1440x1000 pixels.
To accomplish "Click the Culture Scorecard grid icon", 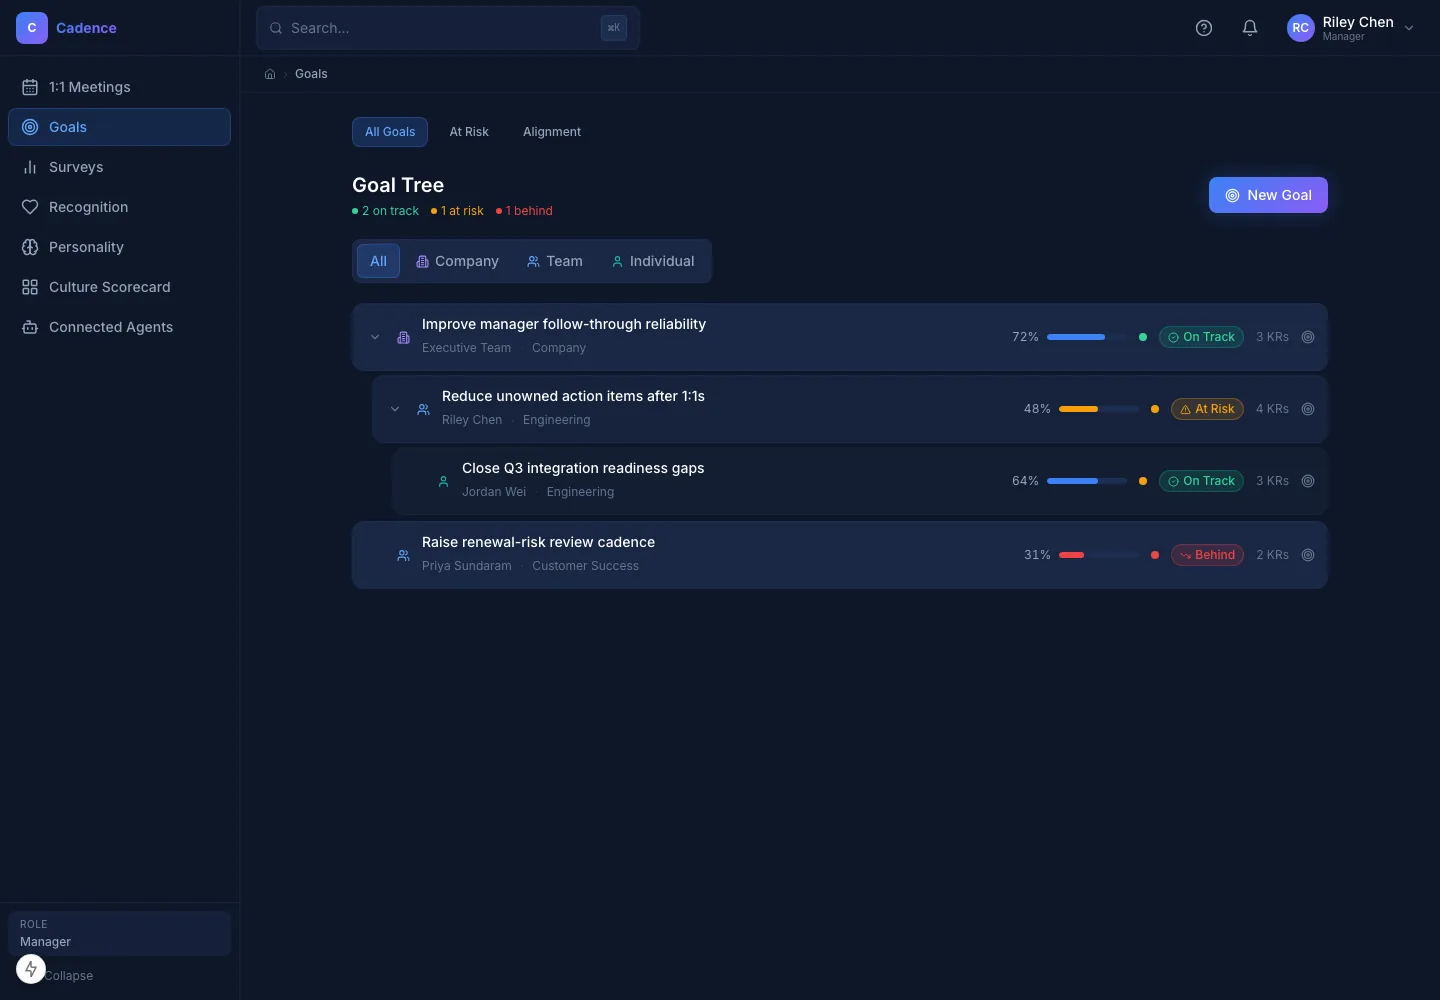I will click(x=30, y=287).
